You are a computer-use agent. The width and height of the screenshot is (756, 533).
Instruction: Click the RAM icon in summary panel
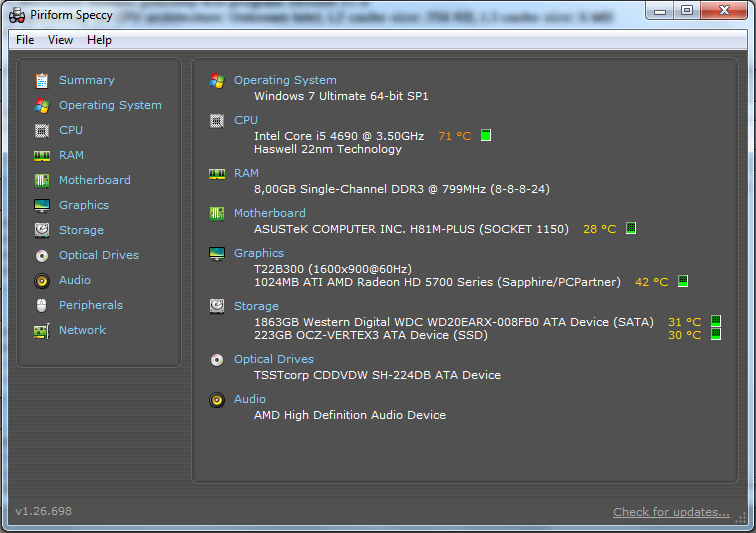coord(217,174)
